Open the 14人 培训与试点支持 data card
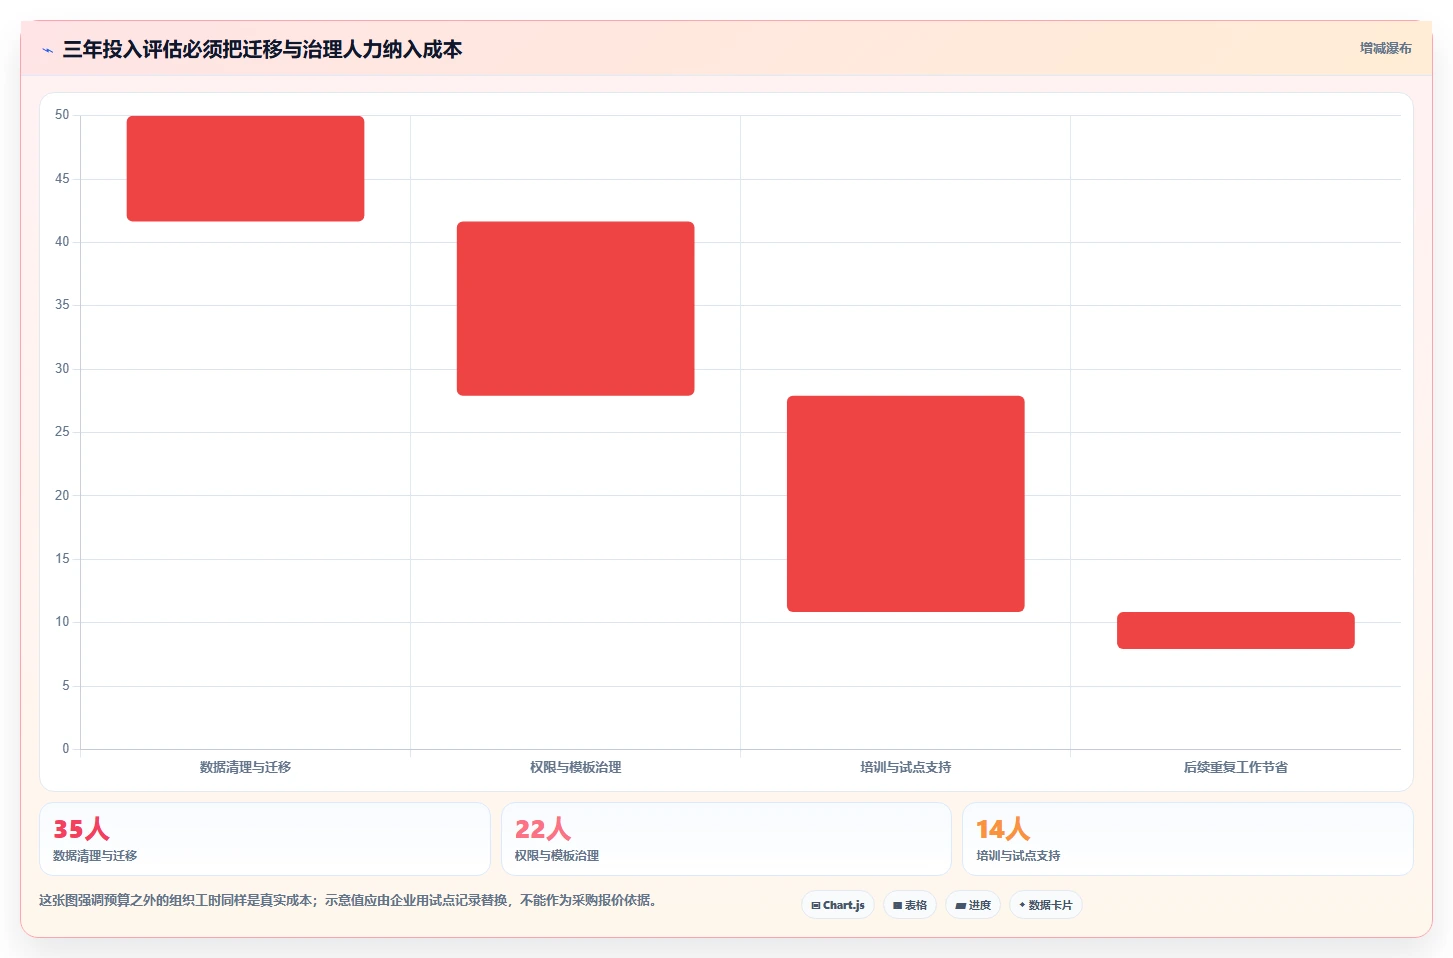 point(1187,839)
